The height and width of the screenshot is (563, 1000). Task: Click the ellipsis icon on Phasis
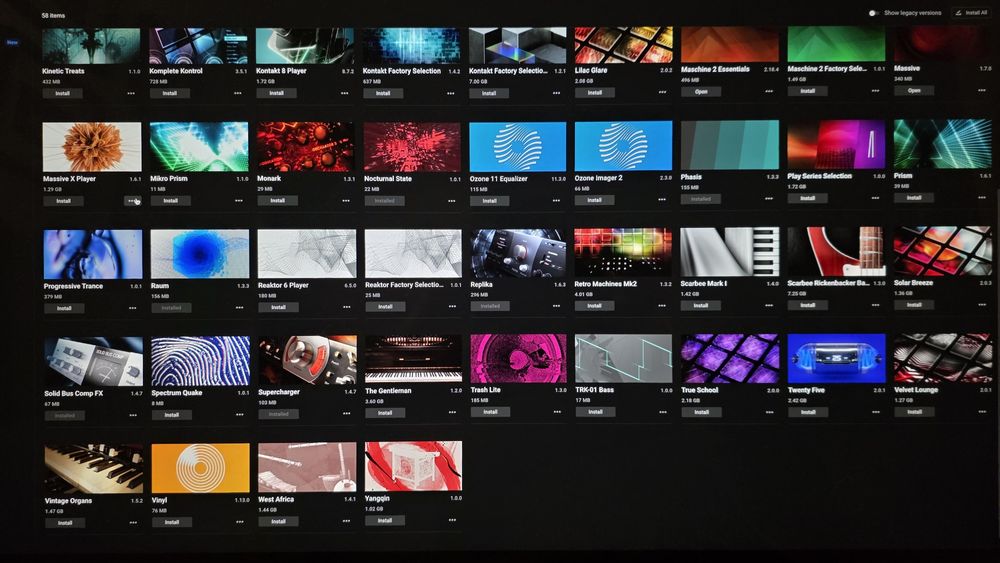tap(769, 198)
